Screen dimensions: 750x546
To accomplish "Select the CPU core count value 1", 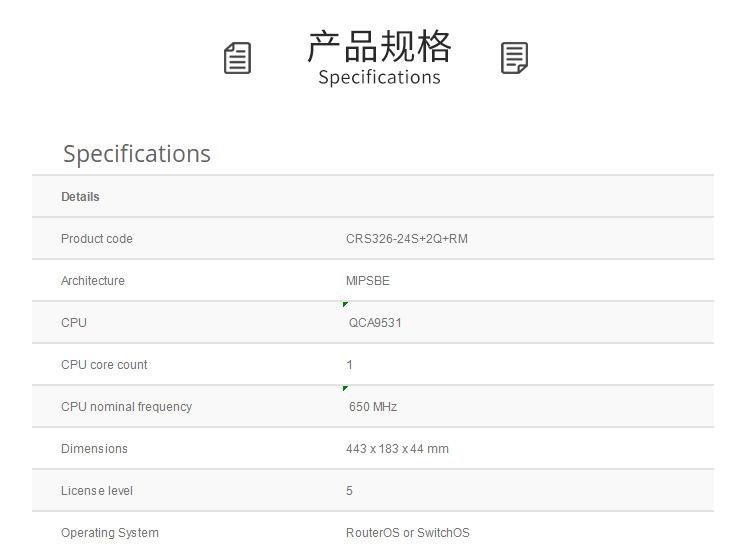I will click(350, 365).
